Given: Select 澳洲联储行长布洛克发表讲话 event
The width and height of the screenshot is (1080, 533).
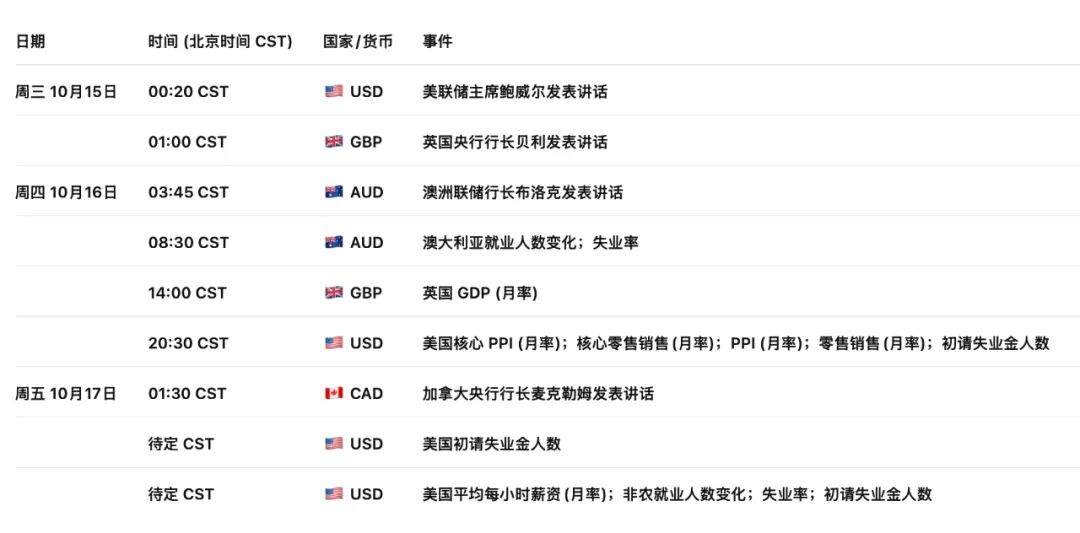Looking at the screenshot, I should (x=523, y=192).
